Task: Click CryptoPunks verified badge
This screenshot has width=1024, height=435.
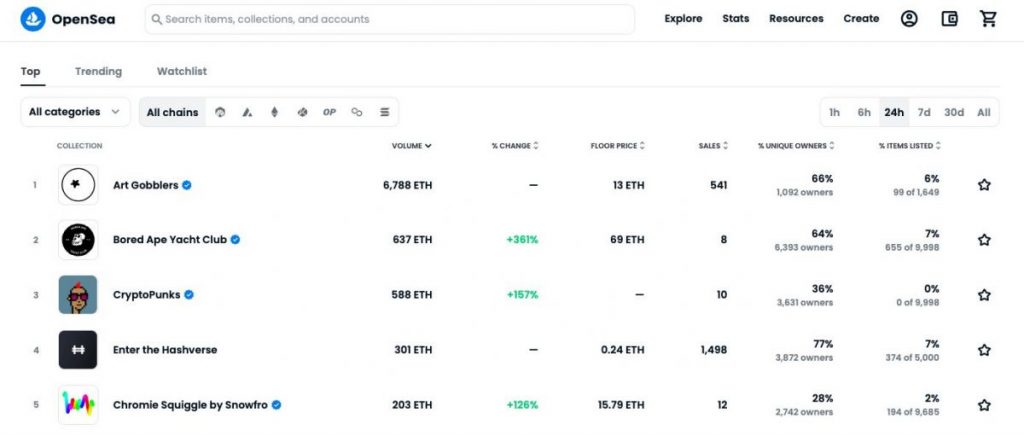Action: [189, 295]
